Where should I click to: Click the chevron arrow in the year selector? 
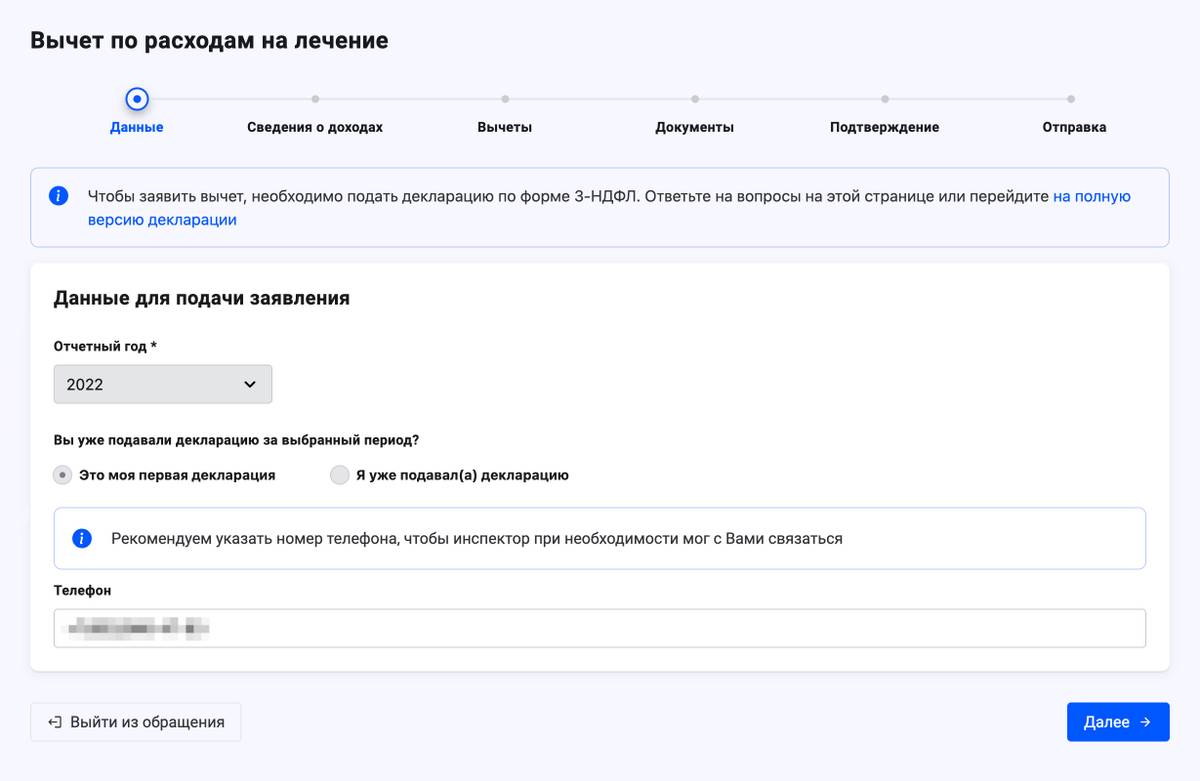tap(250, 384)
